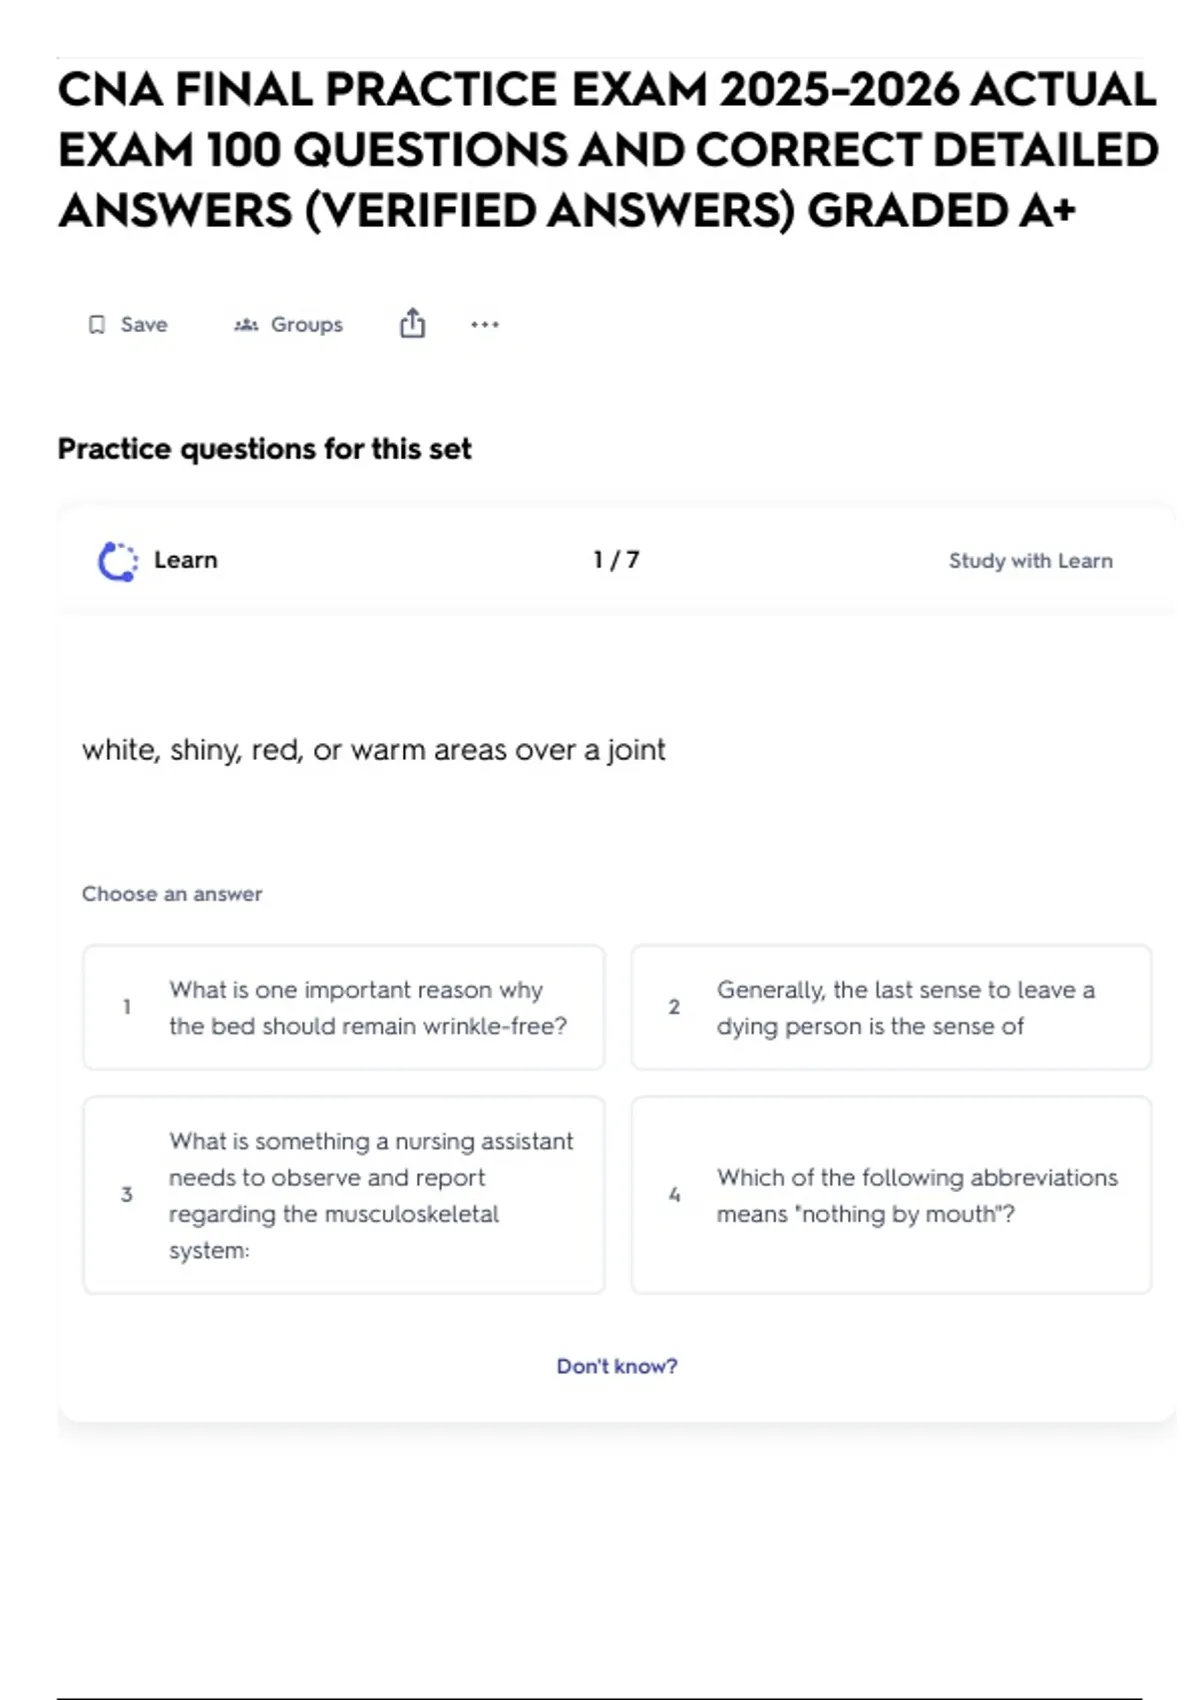Click number 3 badge on third answer
This screenshot has width=1200, height=1700.
tap(127, 1194)
